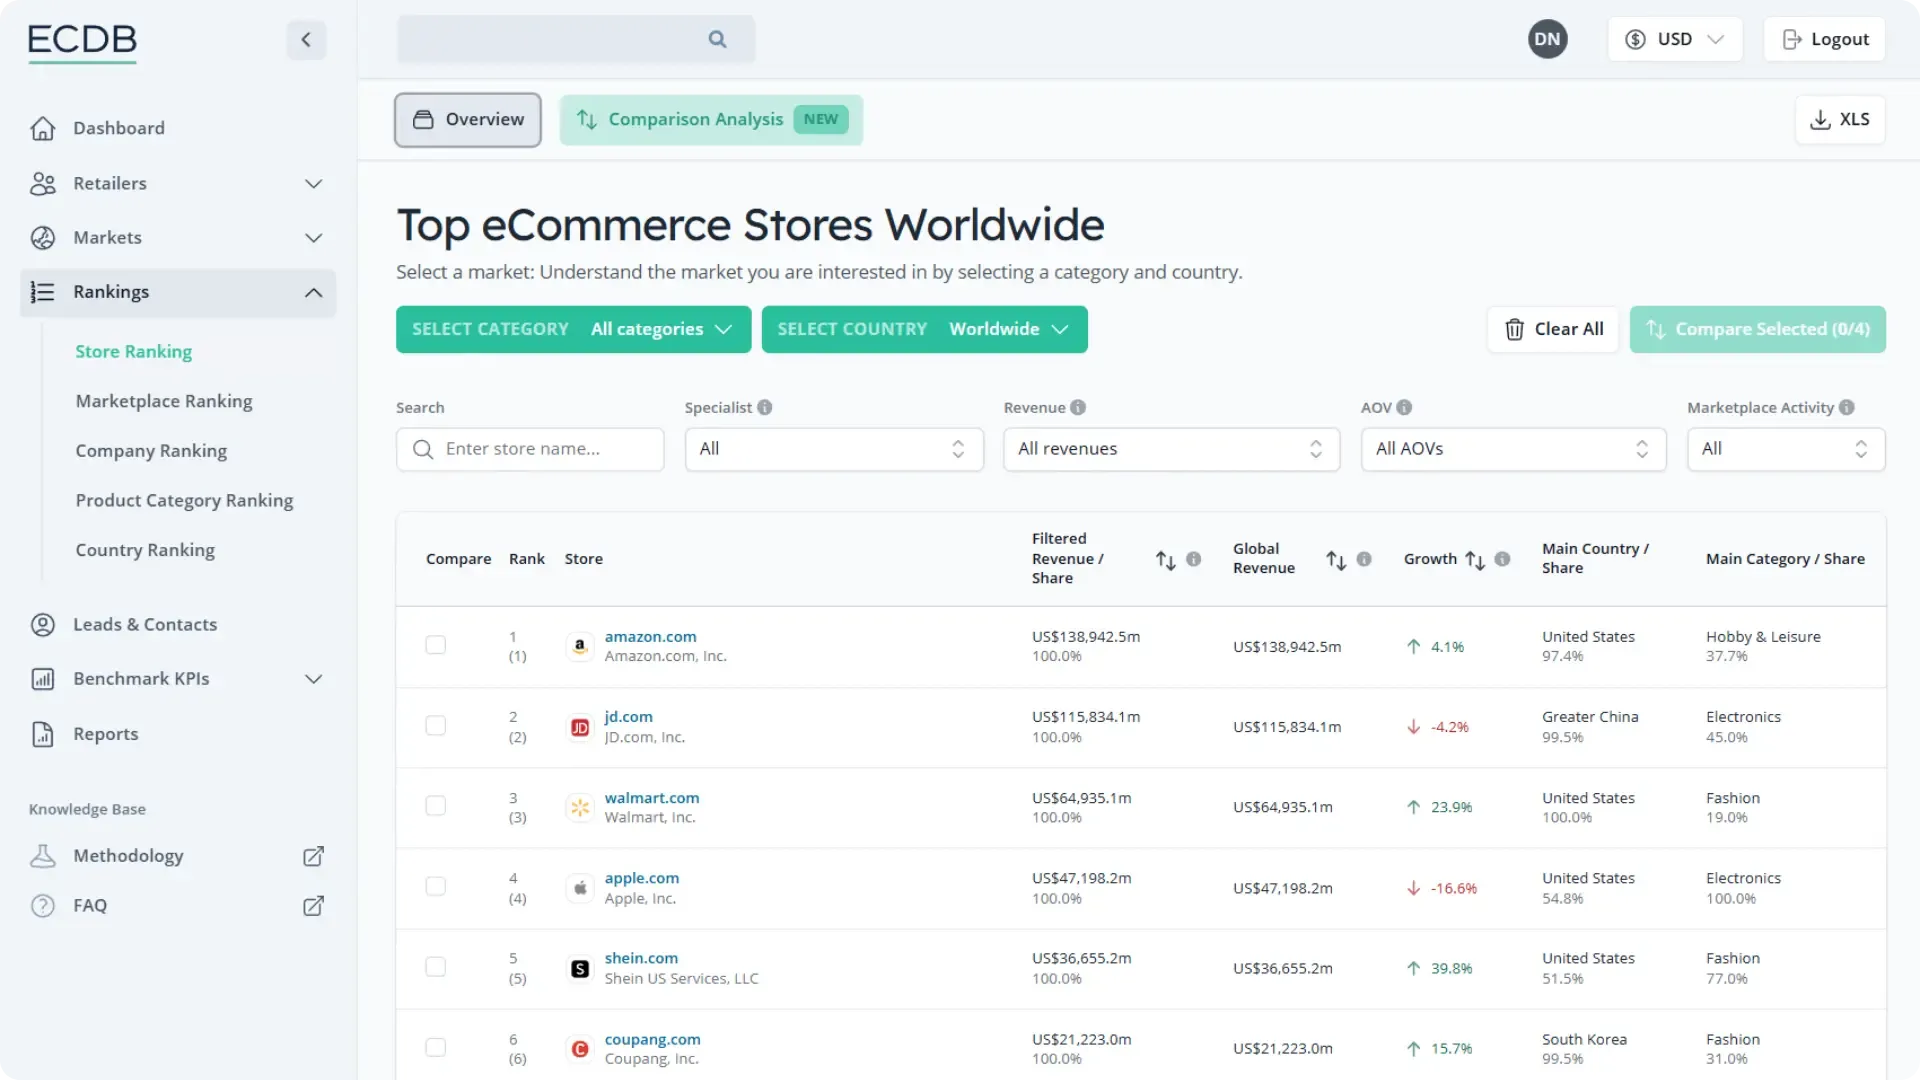Open Select Country dropdown
This screenshot has width=1920, height=1080.
click(924, 329)
